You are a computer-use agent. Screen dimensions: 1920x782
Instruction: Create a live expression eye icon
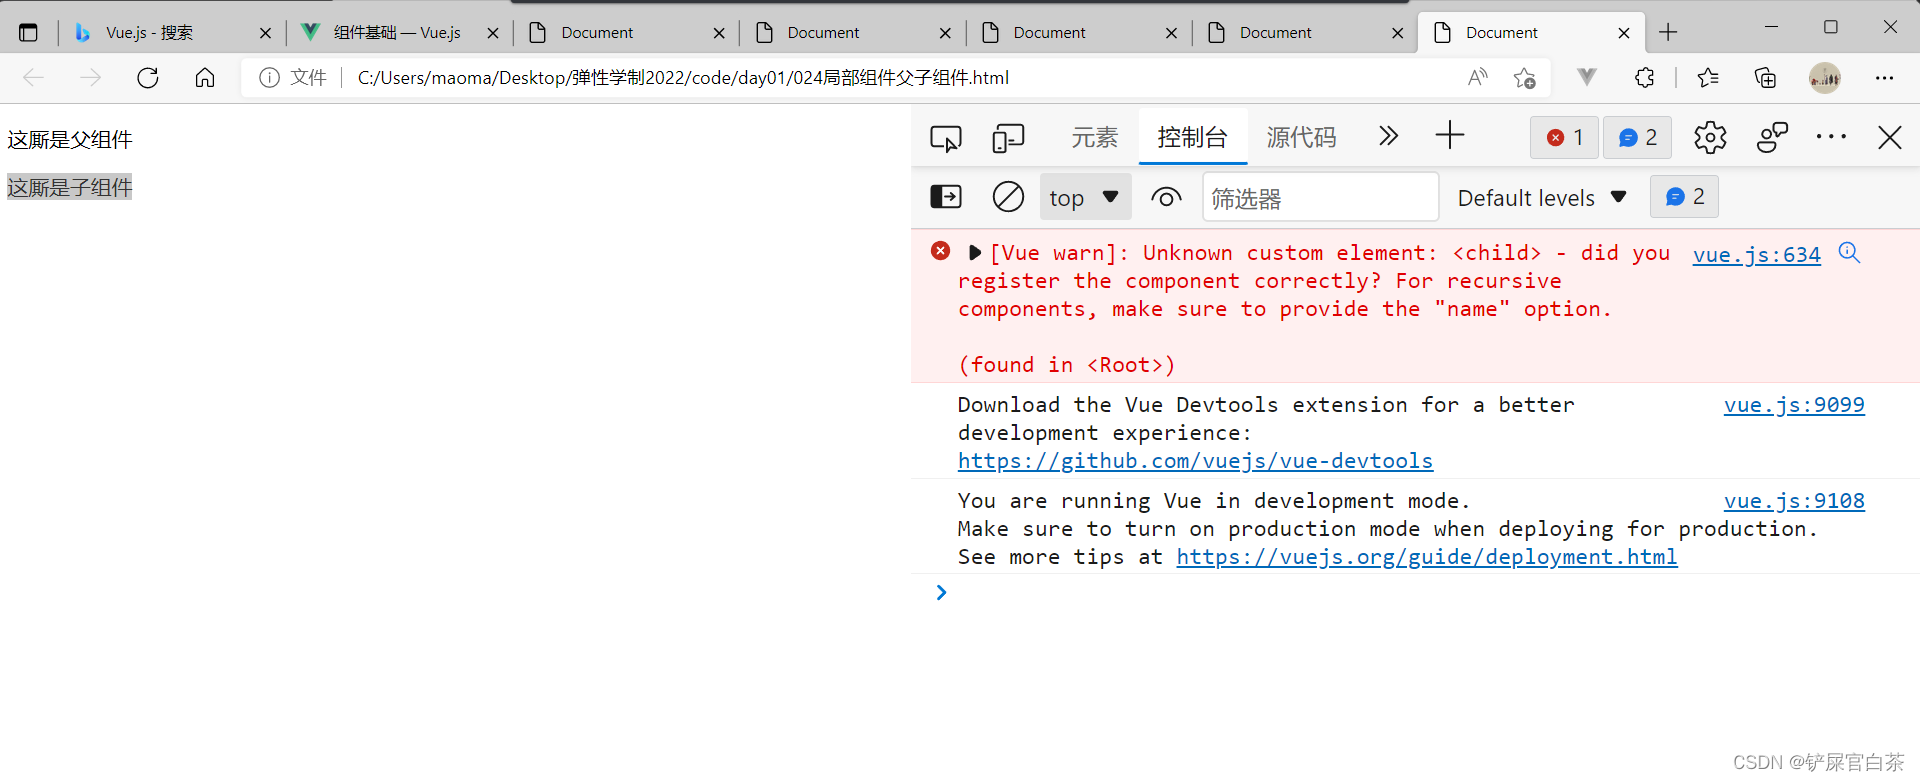pos(1166,197)
